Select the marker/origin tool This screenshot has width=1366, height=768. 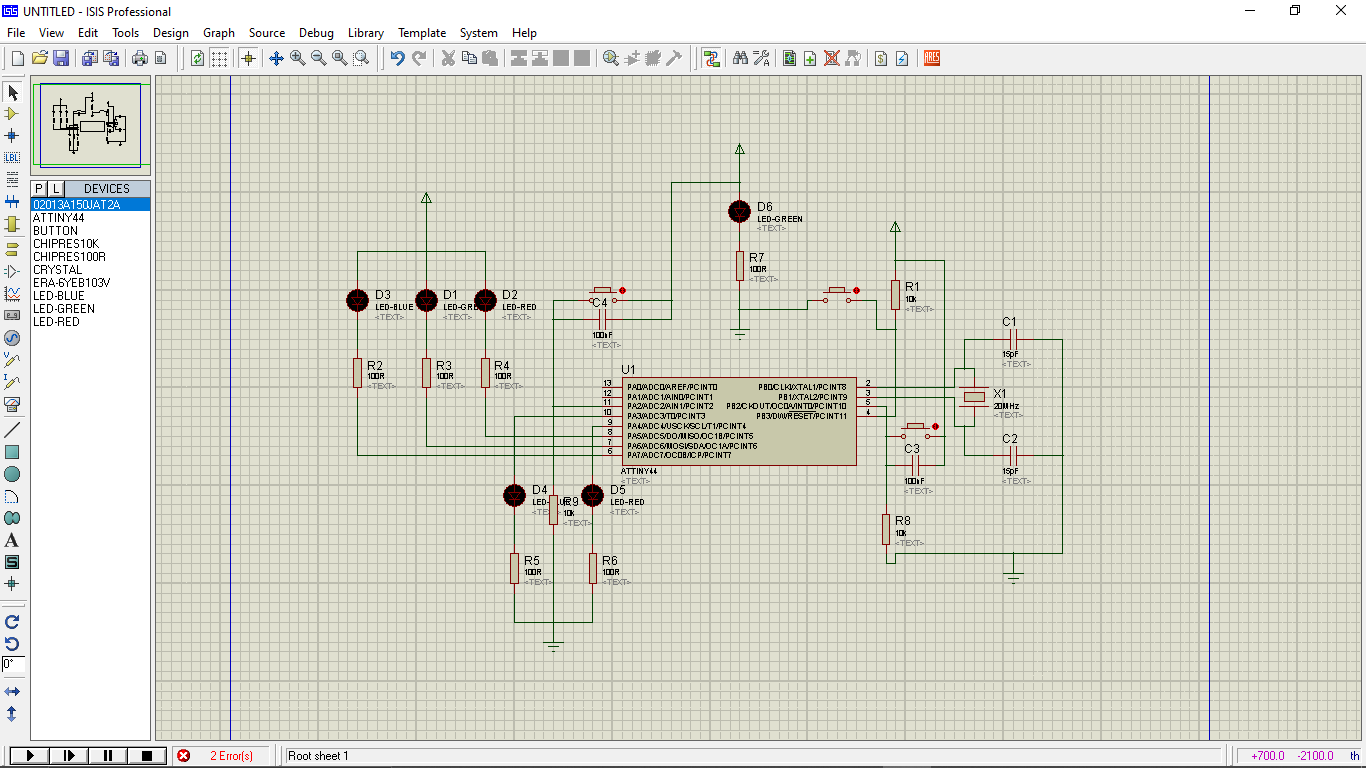click(12, 583)
